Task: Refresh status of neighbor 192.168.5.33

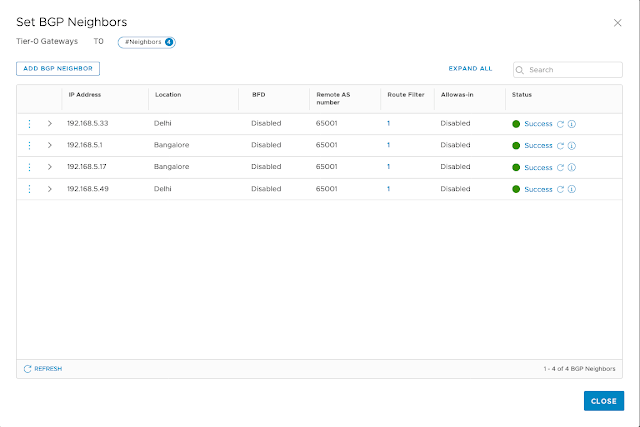Action: pos(560,124)
